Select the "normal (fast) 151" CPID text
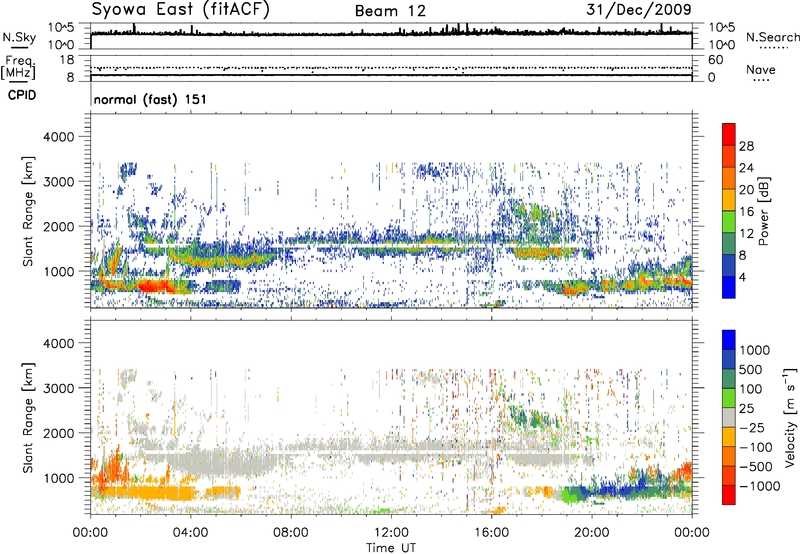 [x=151, y=99]
